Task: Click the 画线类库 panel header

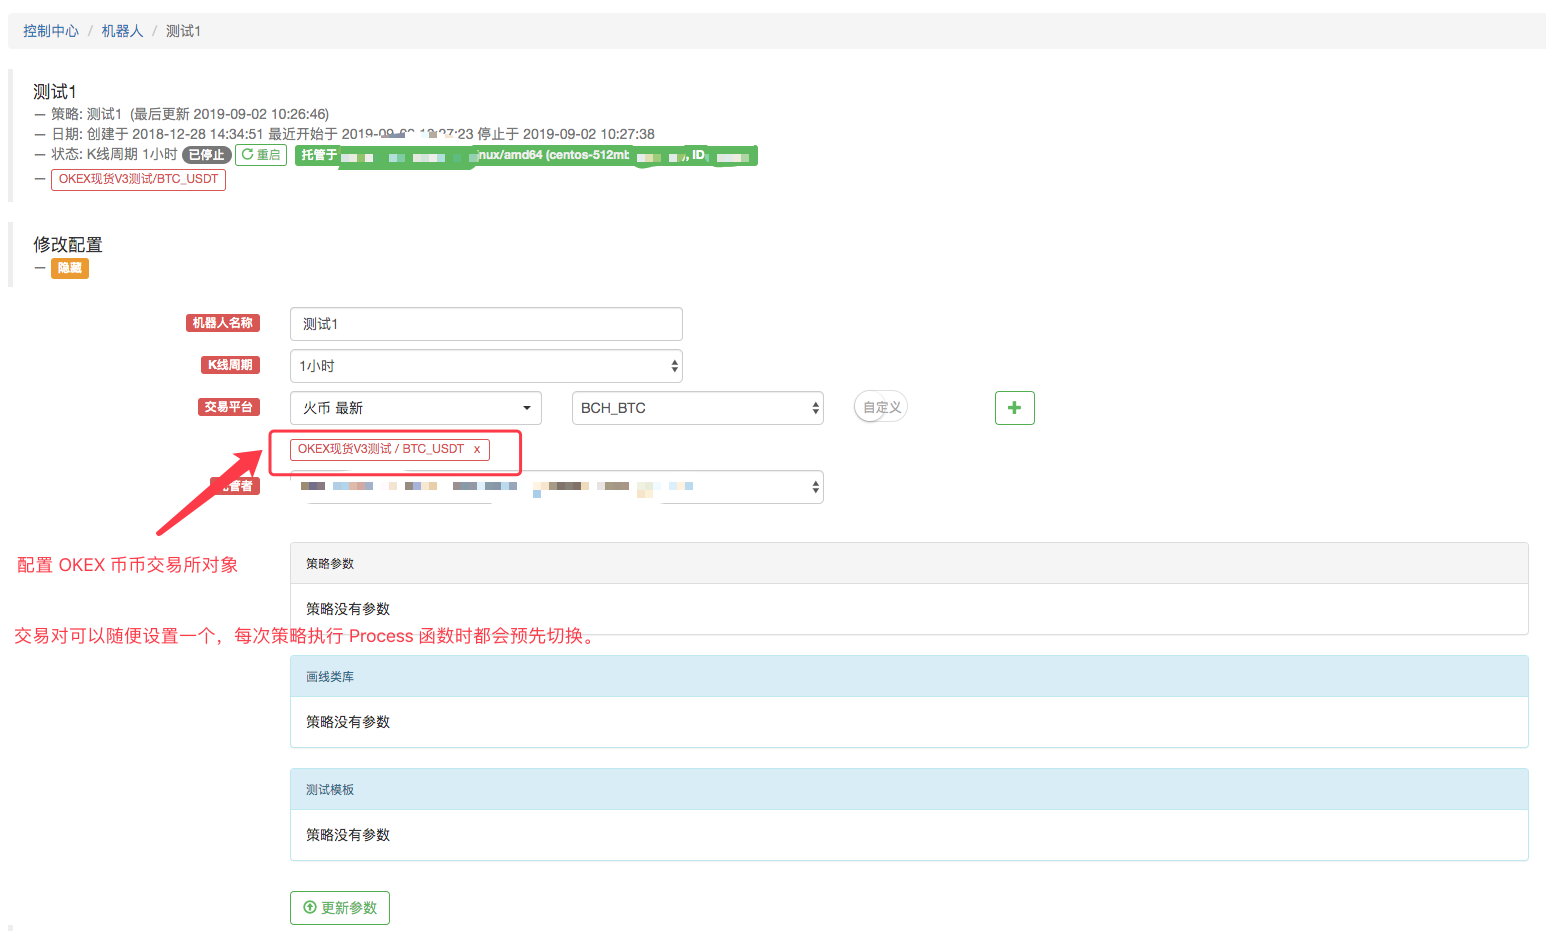Action: pyautogui.click(x=908, y=677)
